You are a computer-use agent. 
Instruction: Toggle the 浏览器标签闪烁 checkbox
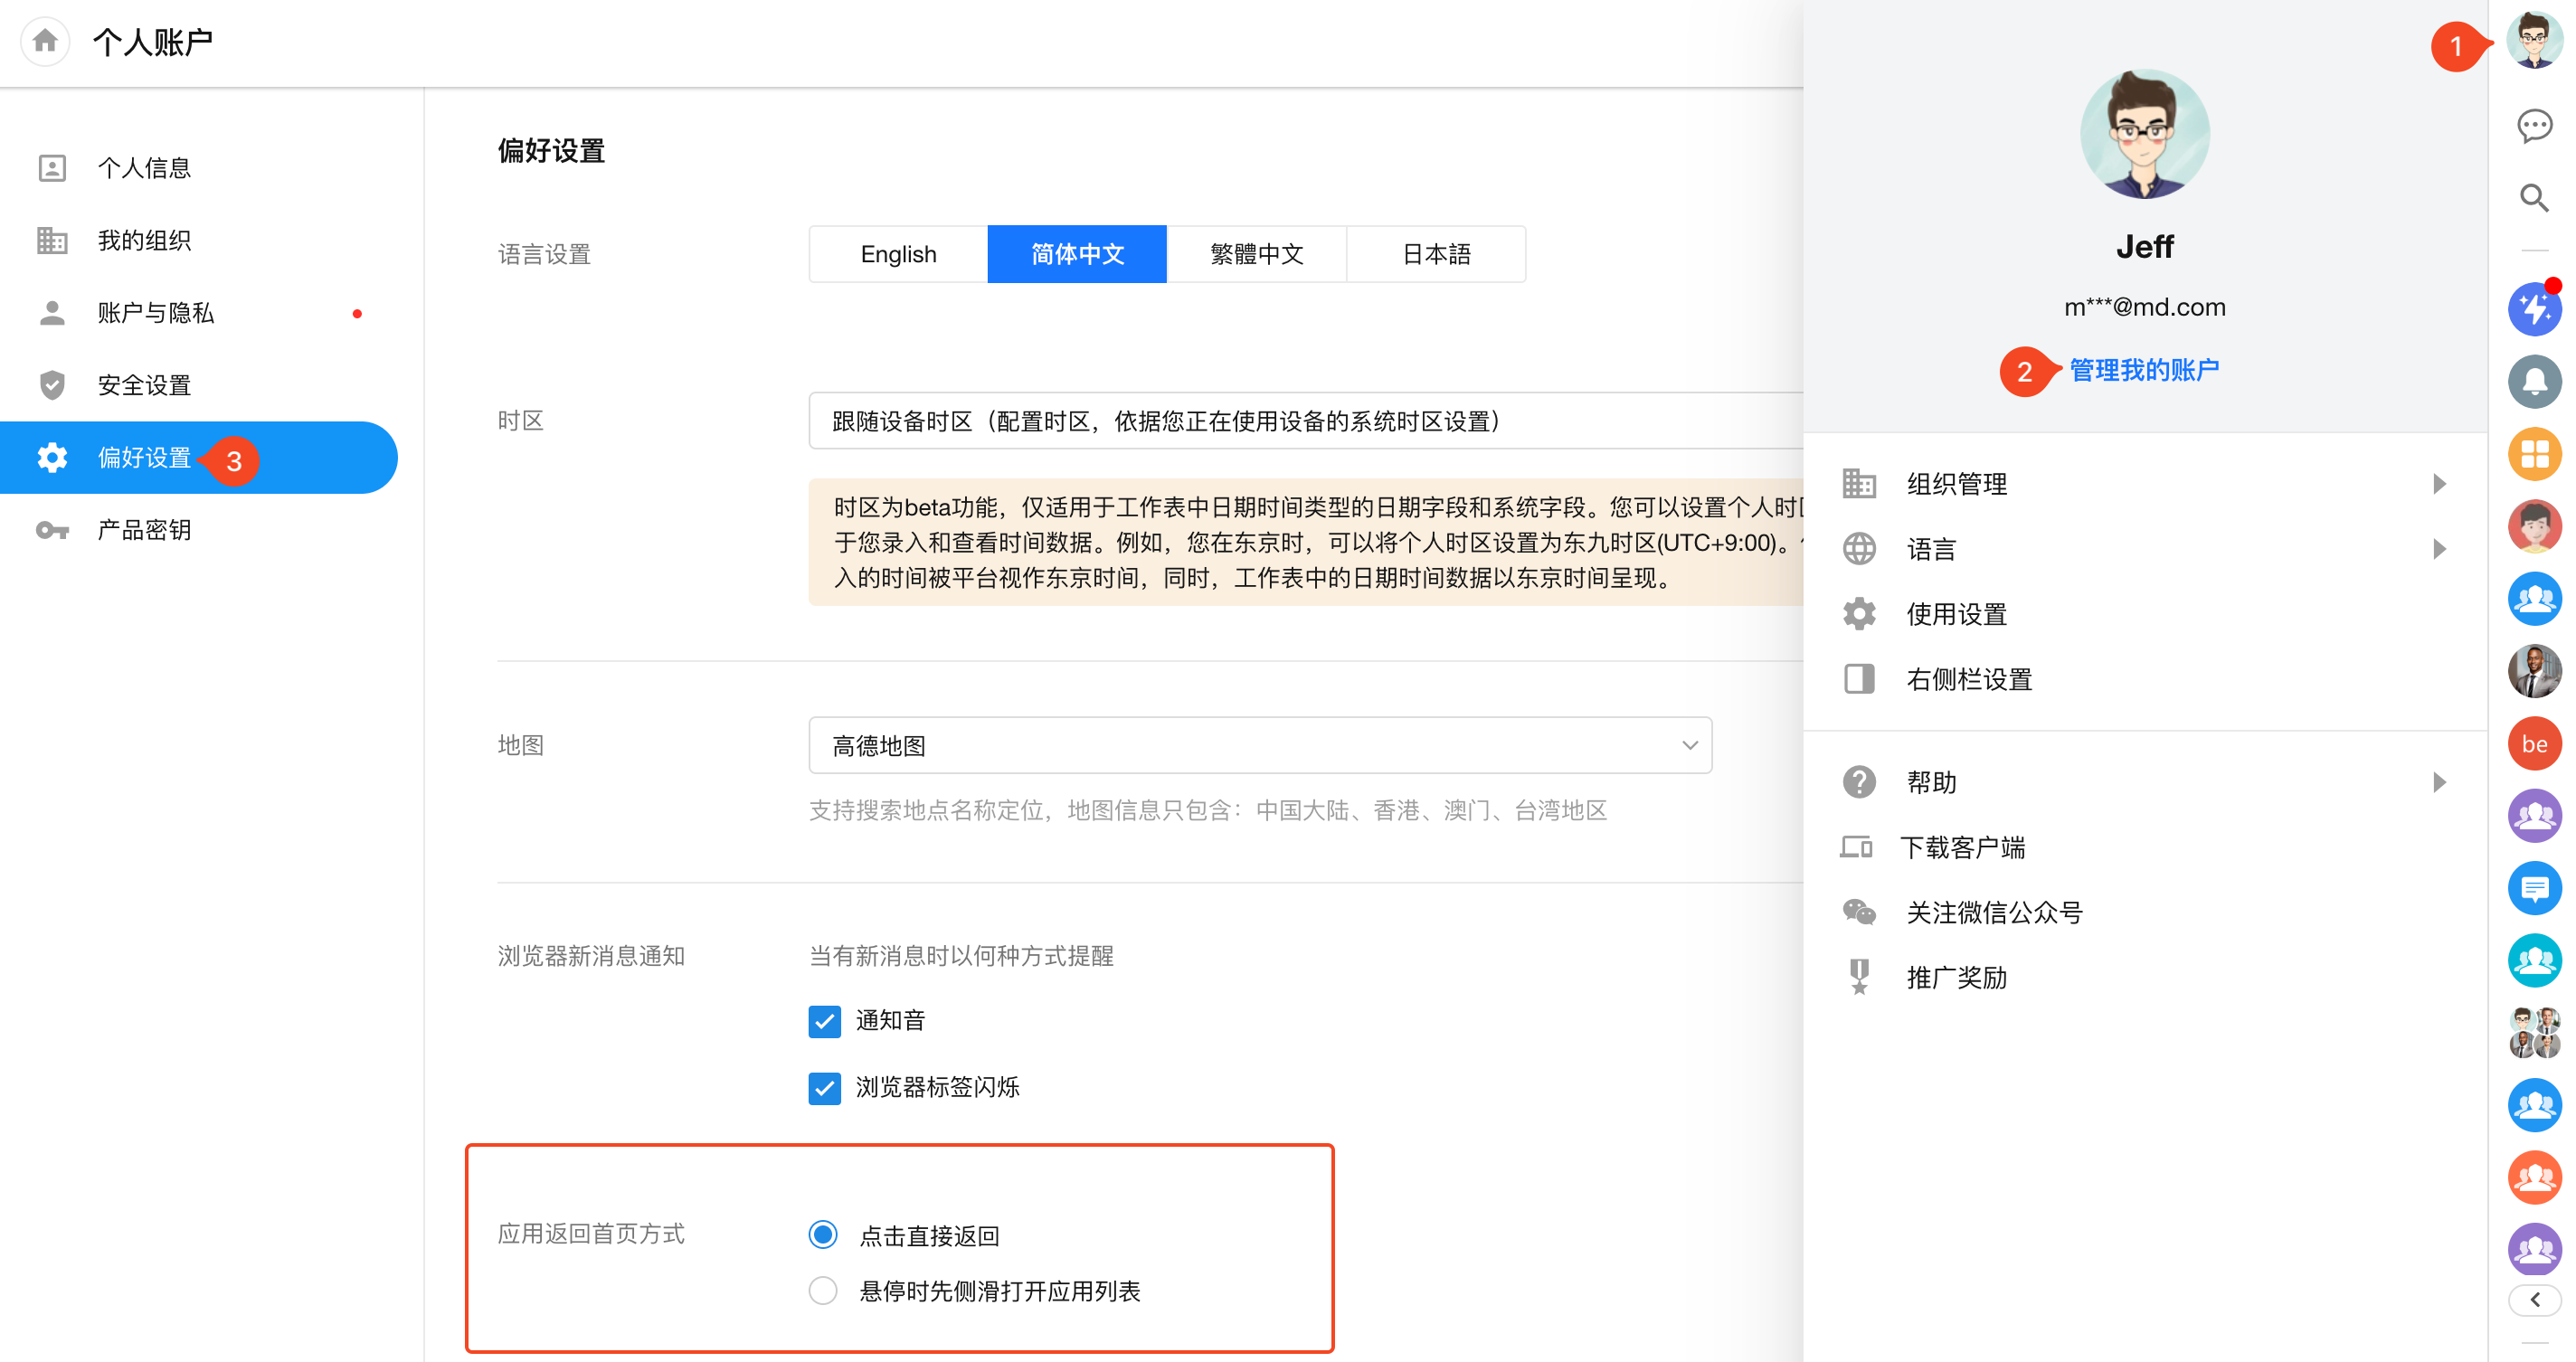point(824,1087)
